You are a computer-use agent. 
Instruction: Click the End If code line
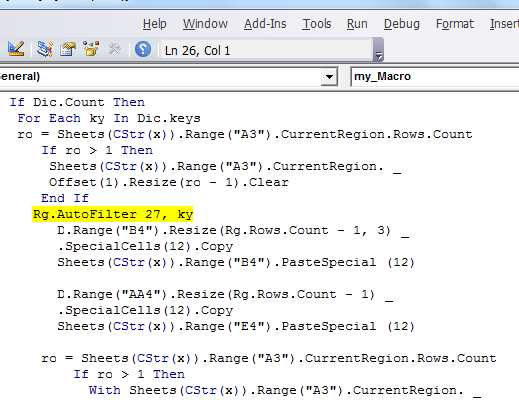click(x=65, y=198)
